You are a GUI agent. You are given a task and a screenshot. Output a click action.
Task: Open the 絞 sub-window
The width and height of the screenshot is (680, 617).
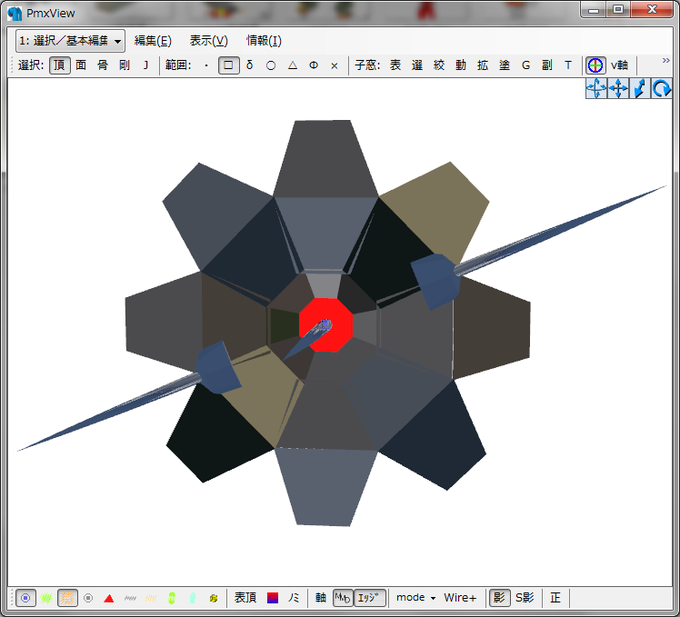pyautogui.click(x=439, y=65)
